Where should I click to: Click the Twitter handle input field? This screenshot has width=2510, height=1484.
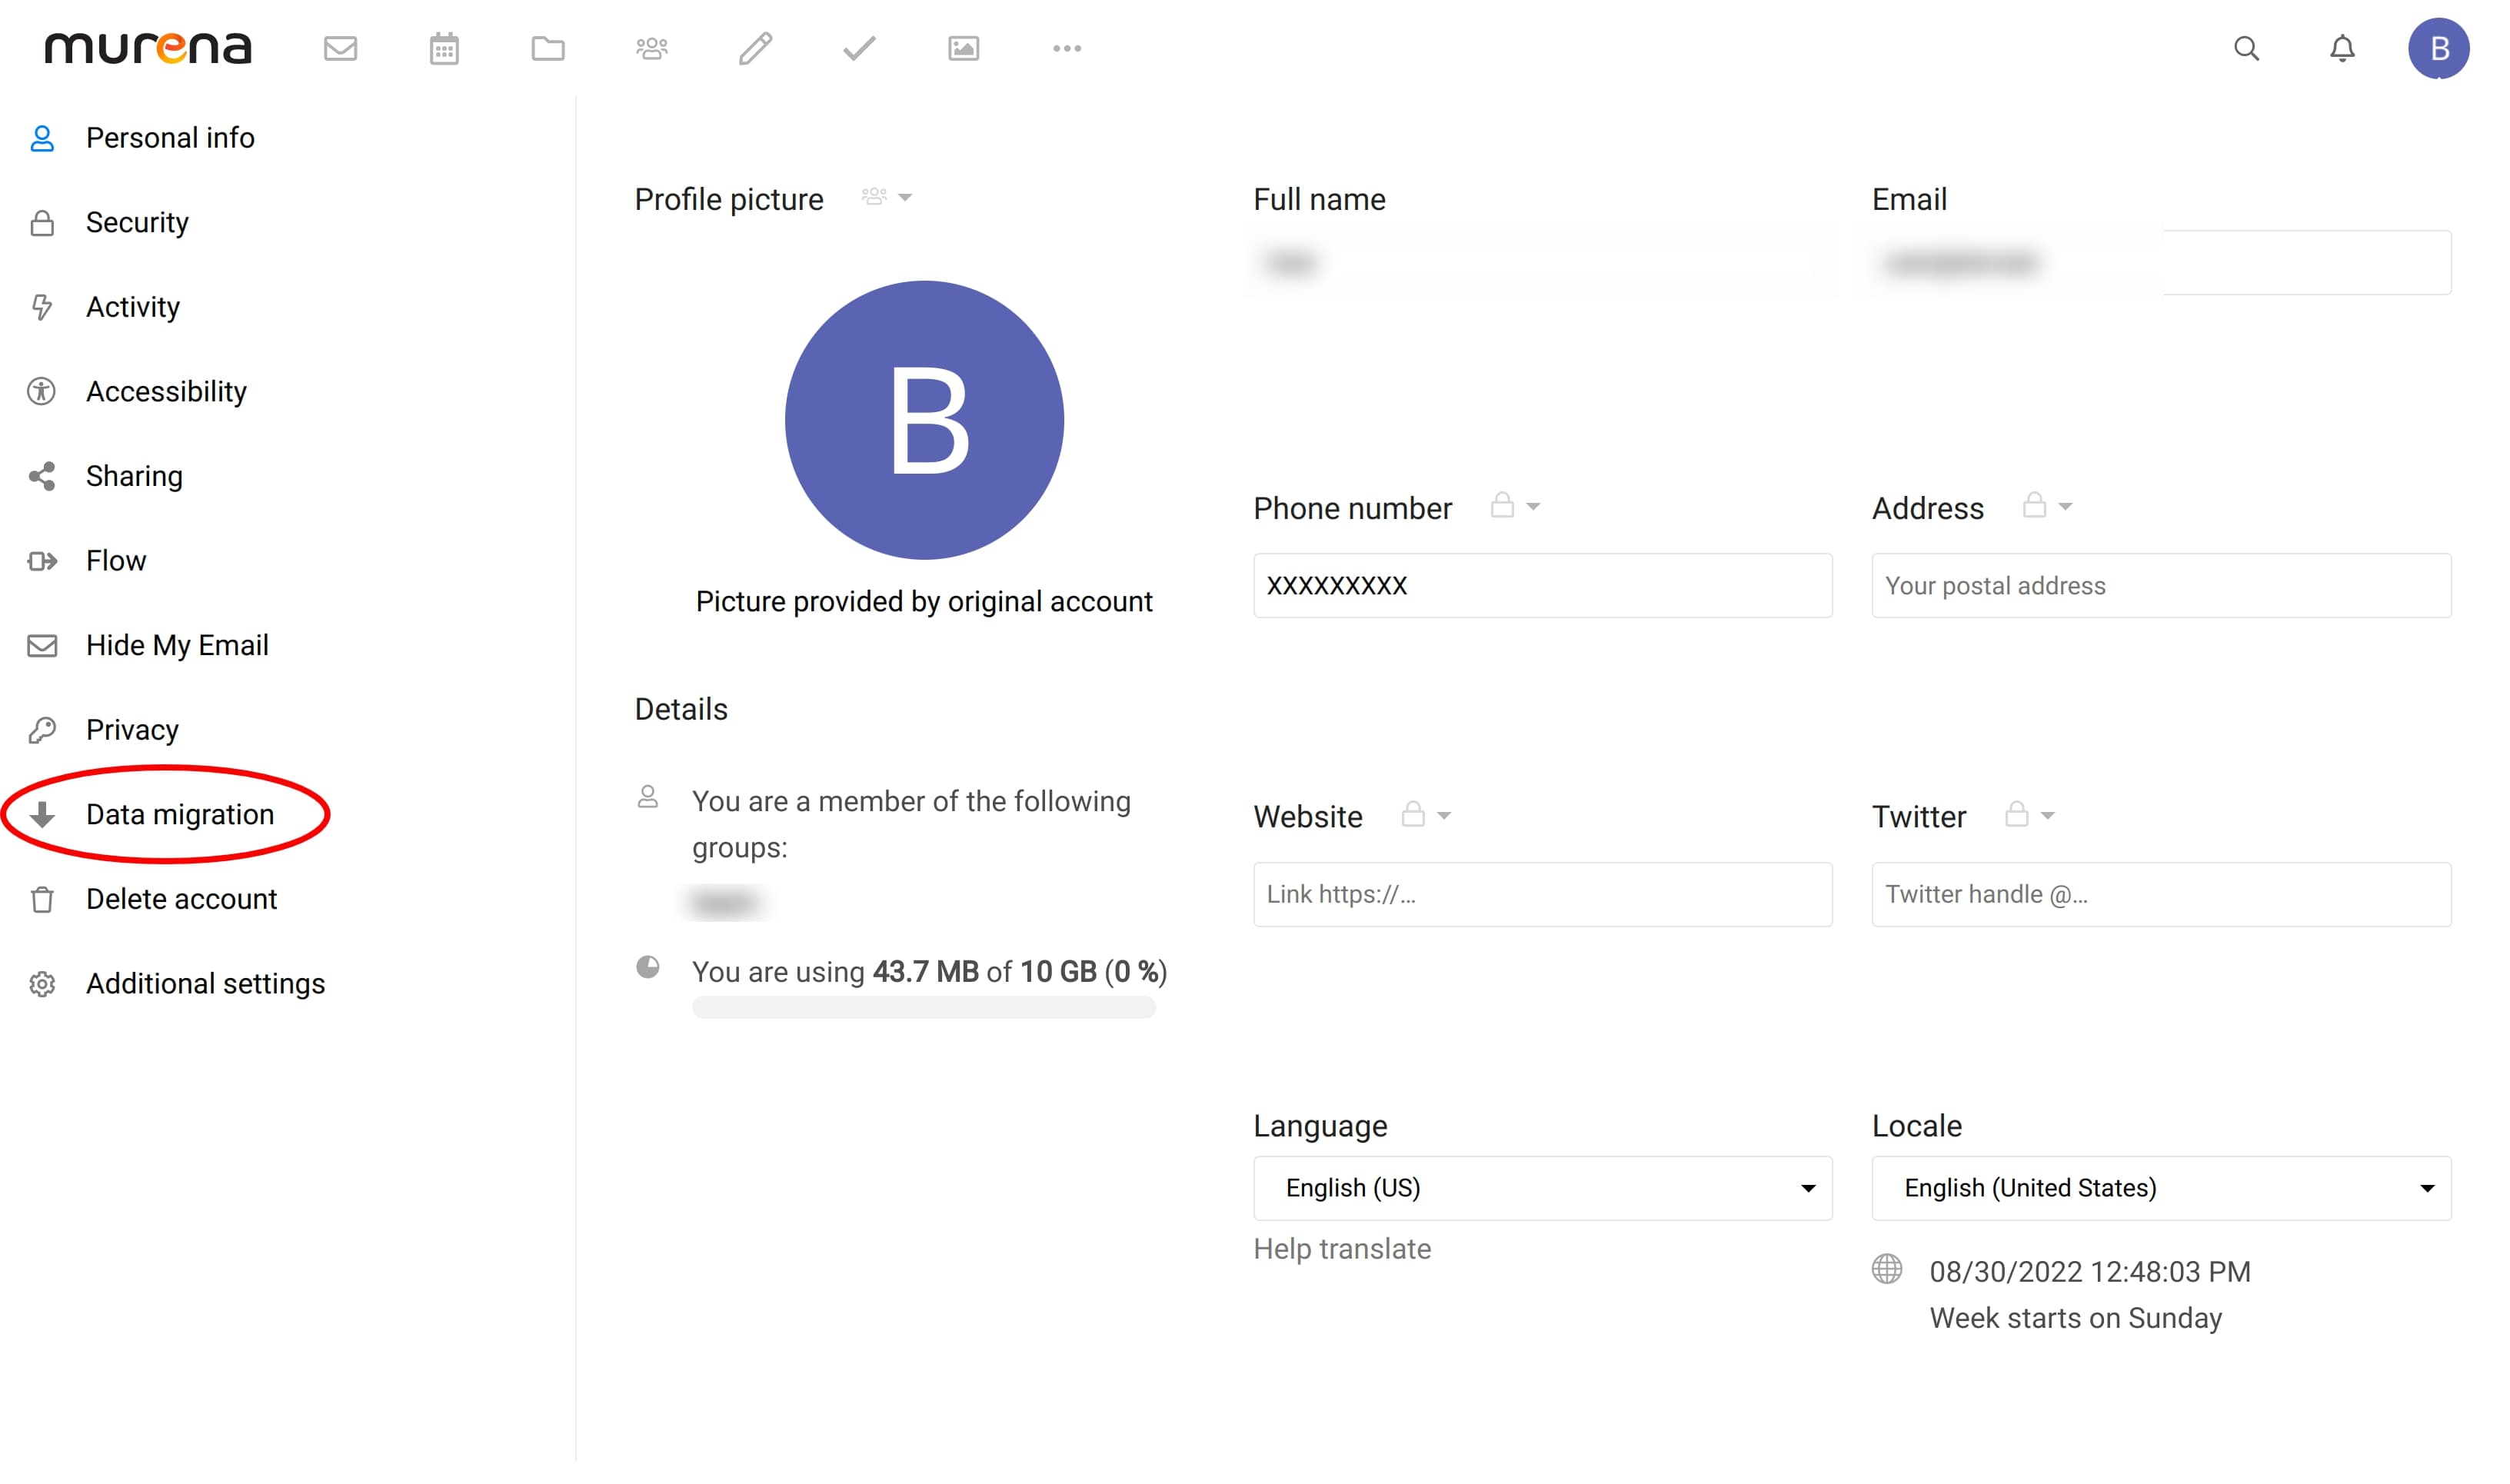(2159, 894)
